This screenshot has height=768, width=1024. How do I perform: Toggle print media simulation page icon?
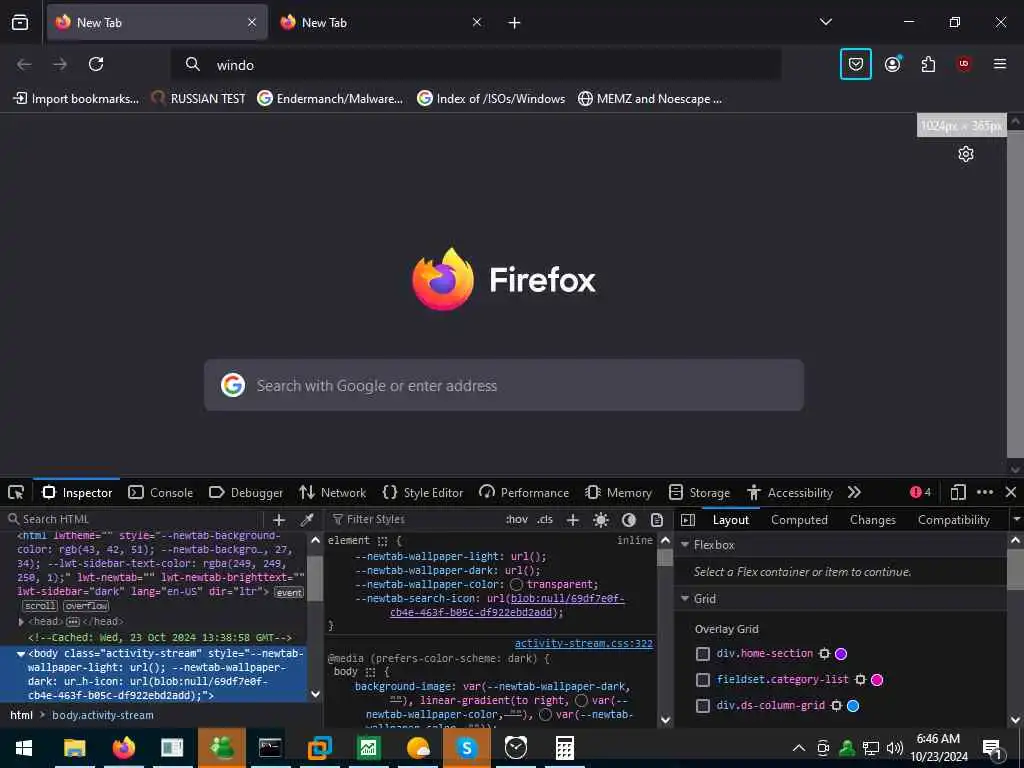657,520
